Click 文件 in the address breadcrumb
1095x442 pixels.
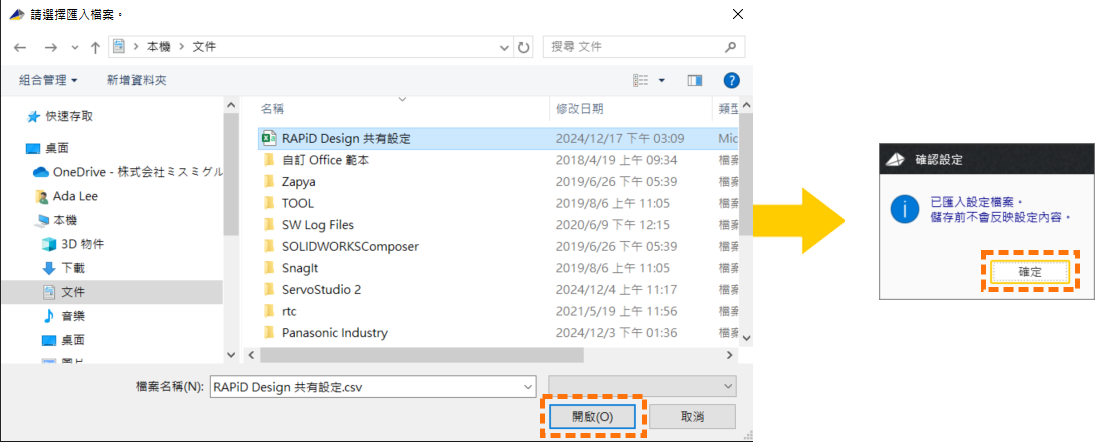point(205,47)
